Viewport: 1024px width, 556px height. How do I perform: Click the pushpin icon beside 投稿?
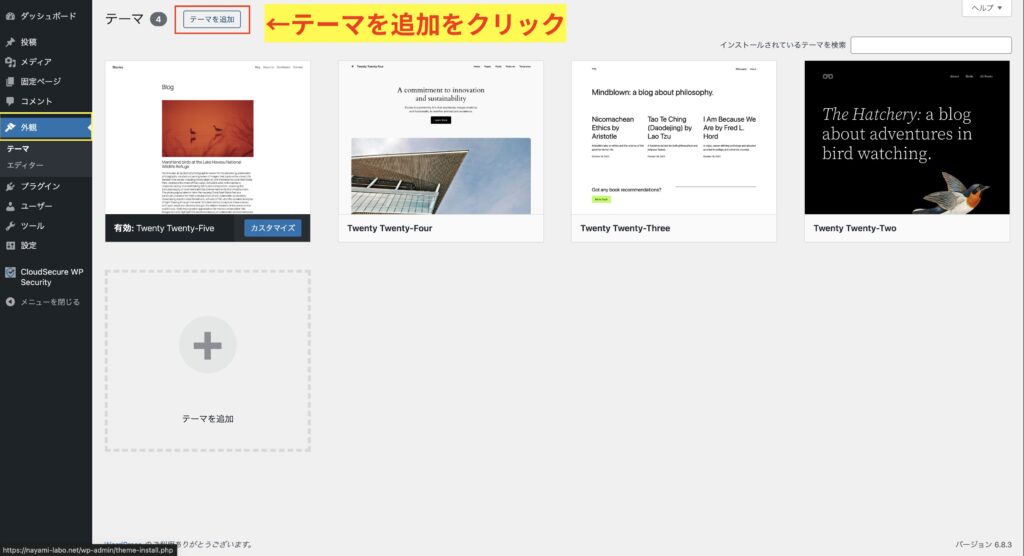(10, 43)
